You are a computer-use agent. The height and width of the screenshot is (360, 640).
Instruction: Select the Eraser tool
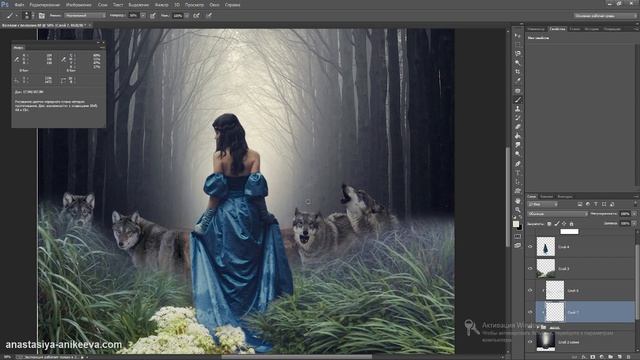tap(518, 127)
